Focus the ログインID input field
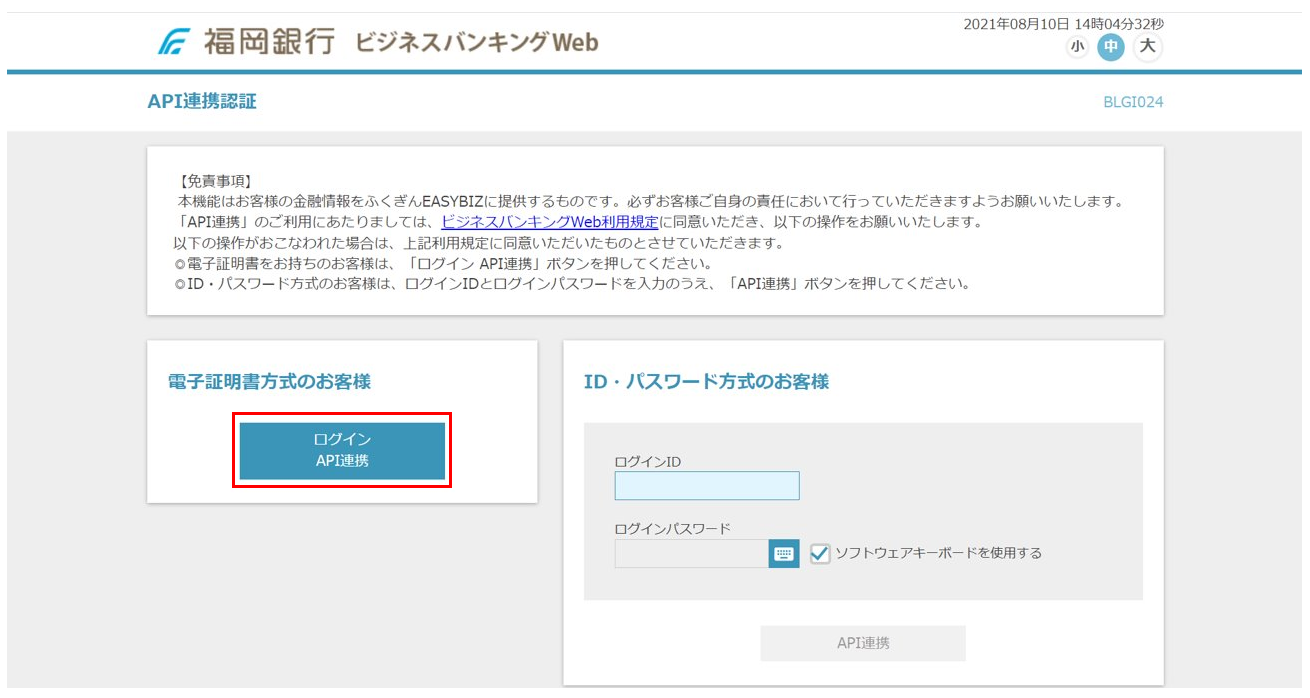The height and width of the screenshot is (698, 1310). 707,486
